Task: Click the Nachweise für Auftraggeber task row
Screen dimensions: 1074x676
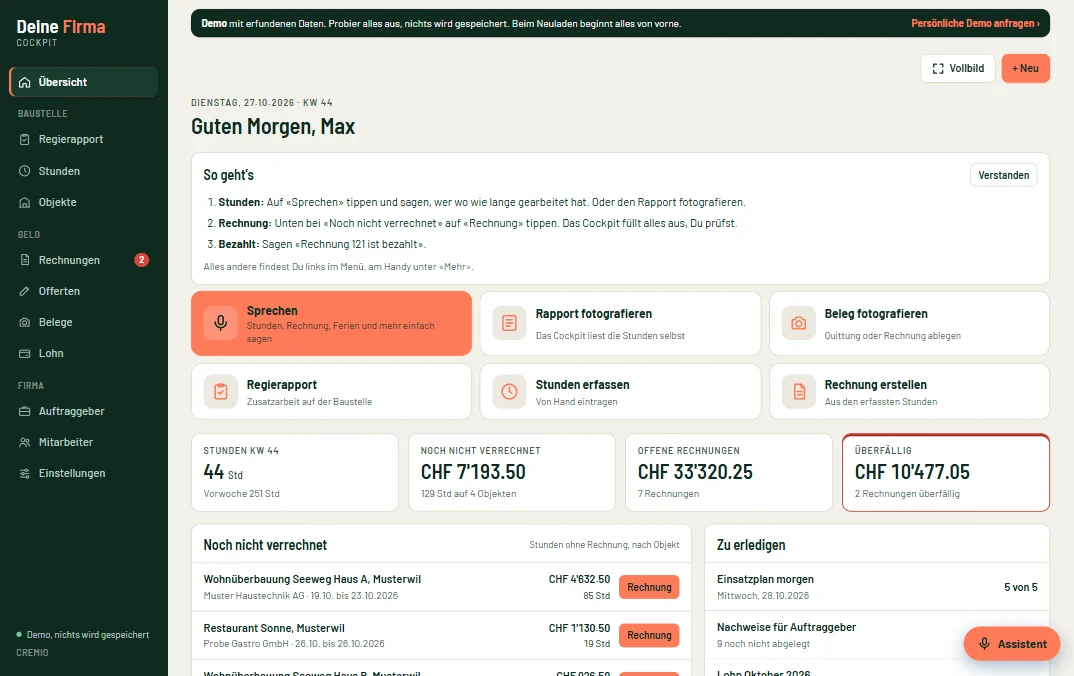Action: point(877,635)
